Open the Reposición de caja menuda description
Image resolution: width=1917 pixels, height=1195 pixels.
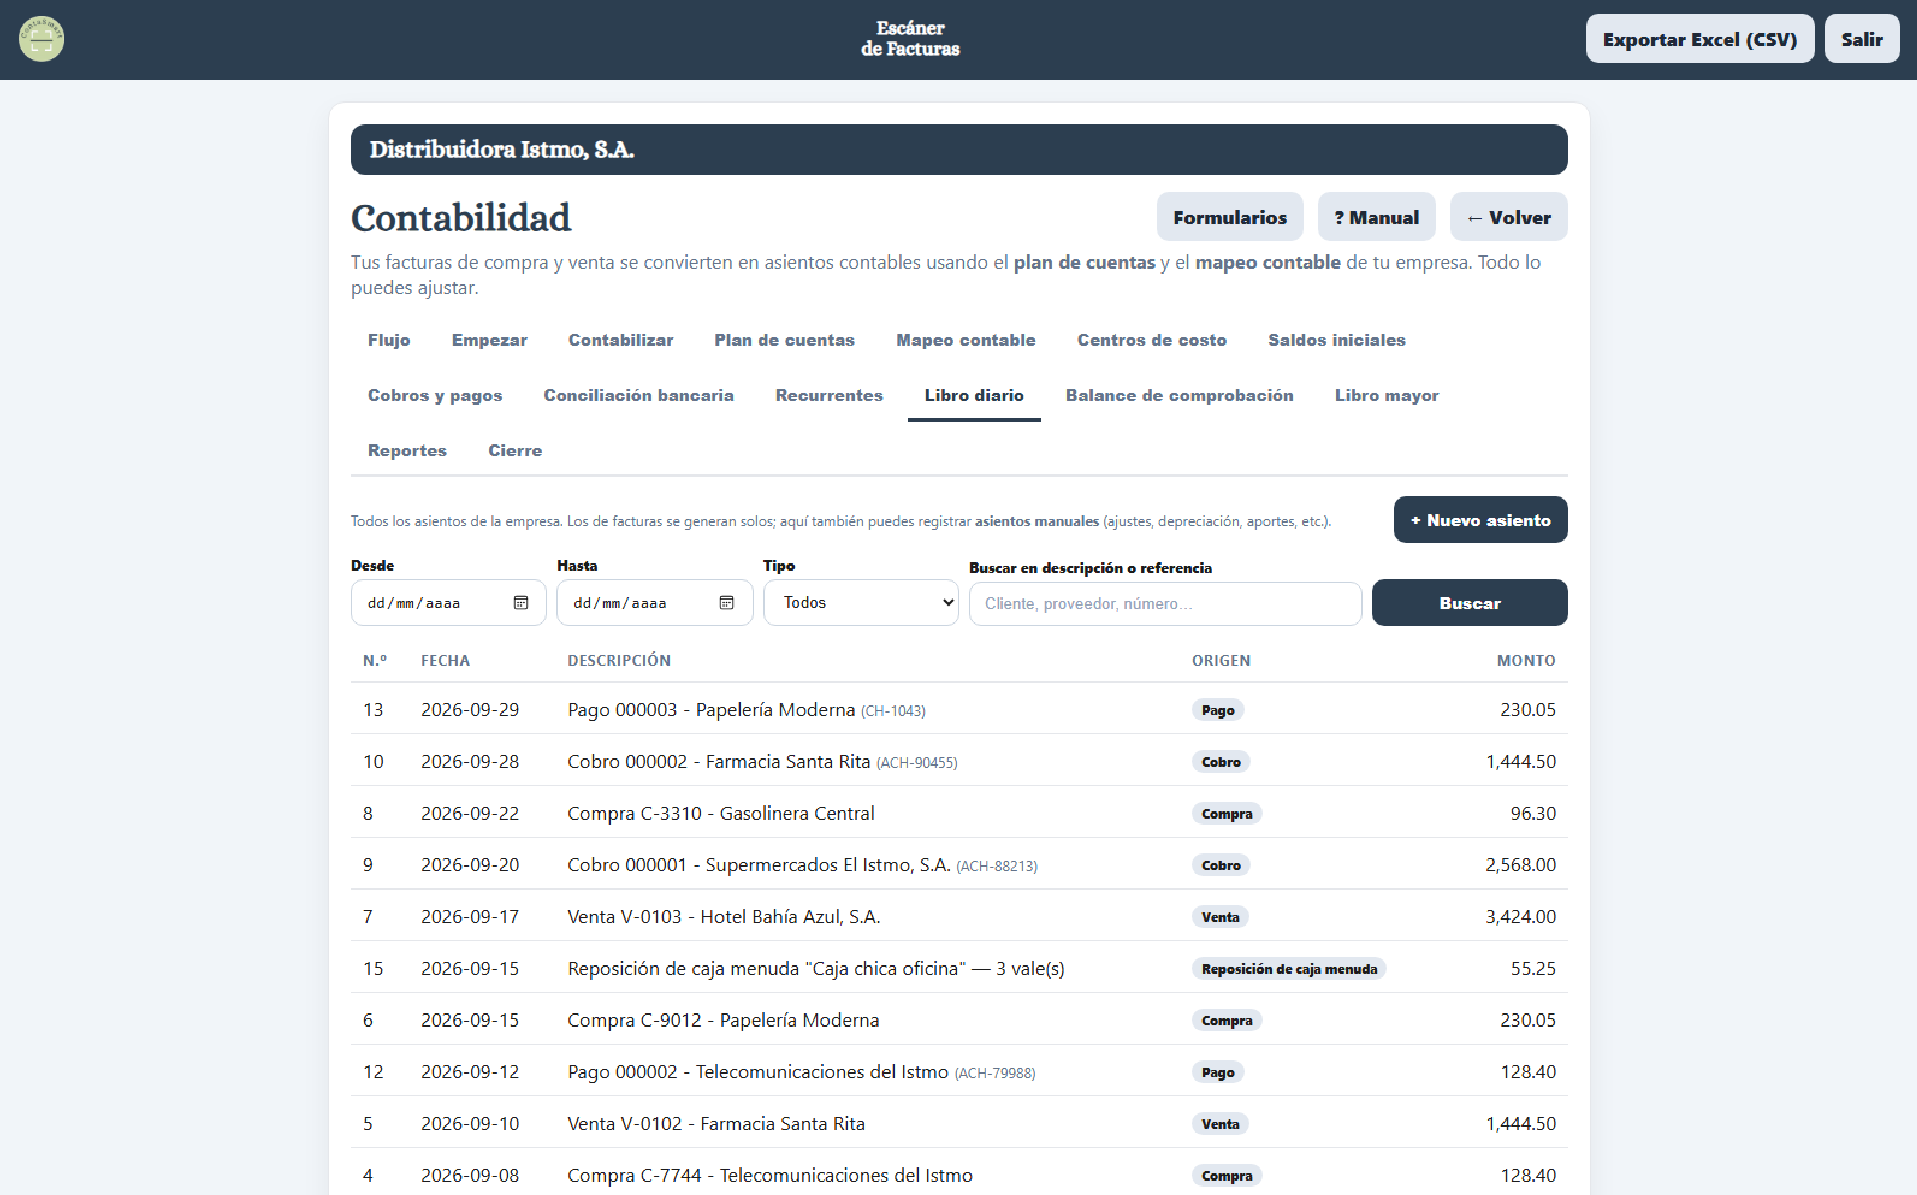[816, 968]
